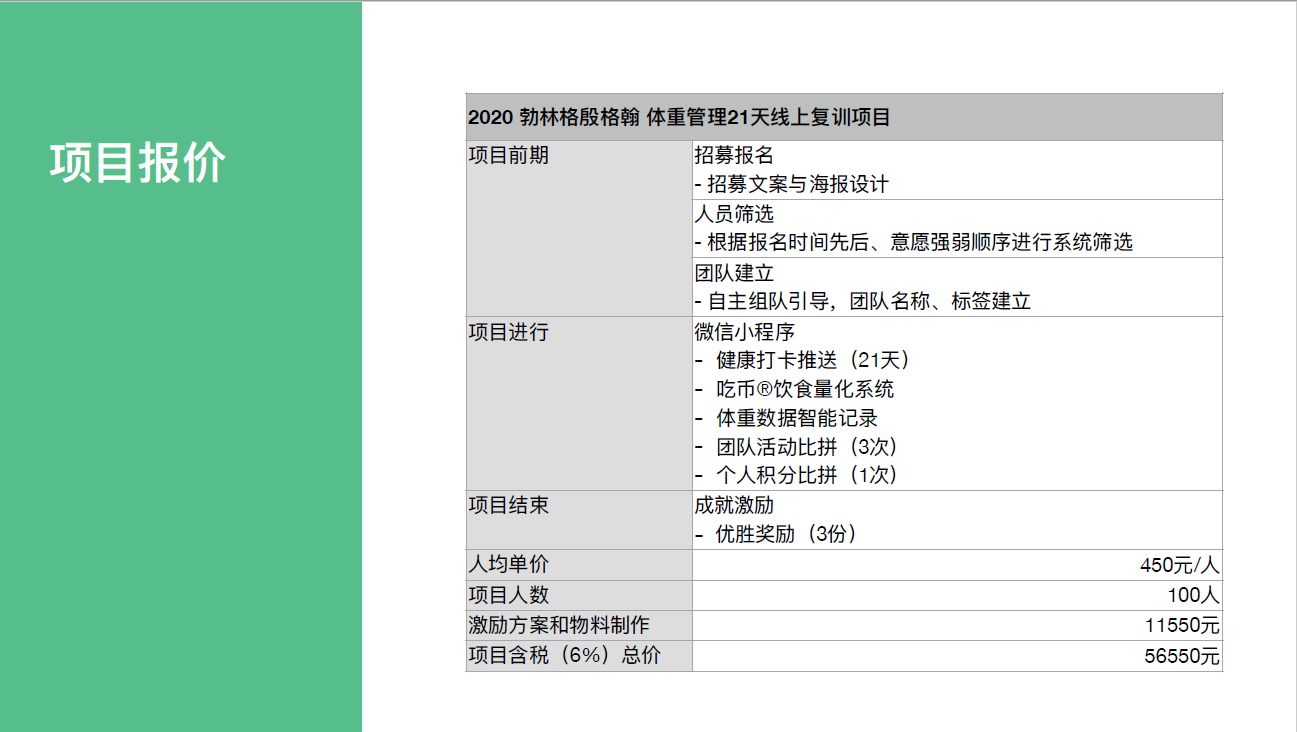
Task: Select the 吃币®饮食量化系统 bullet line
Action: [x=794, y=389]
